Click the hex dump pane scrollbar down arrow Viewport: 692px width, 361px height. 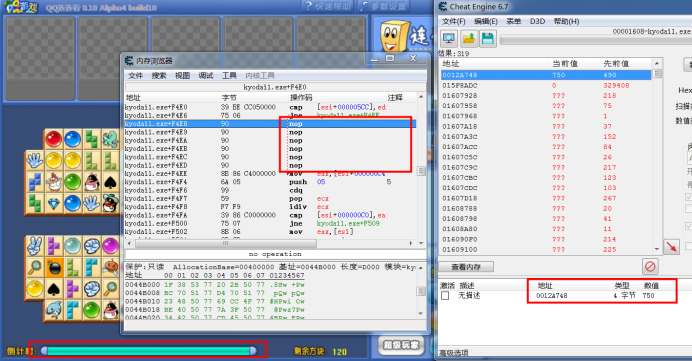[x=421, y=313]
